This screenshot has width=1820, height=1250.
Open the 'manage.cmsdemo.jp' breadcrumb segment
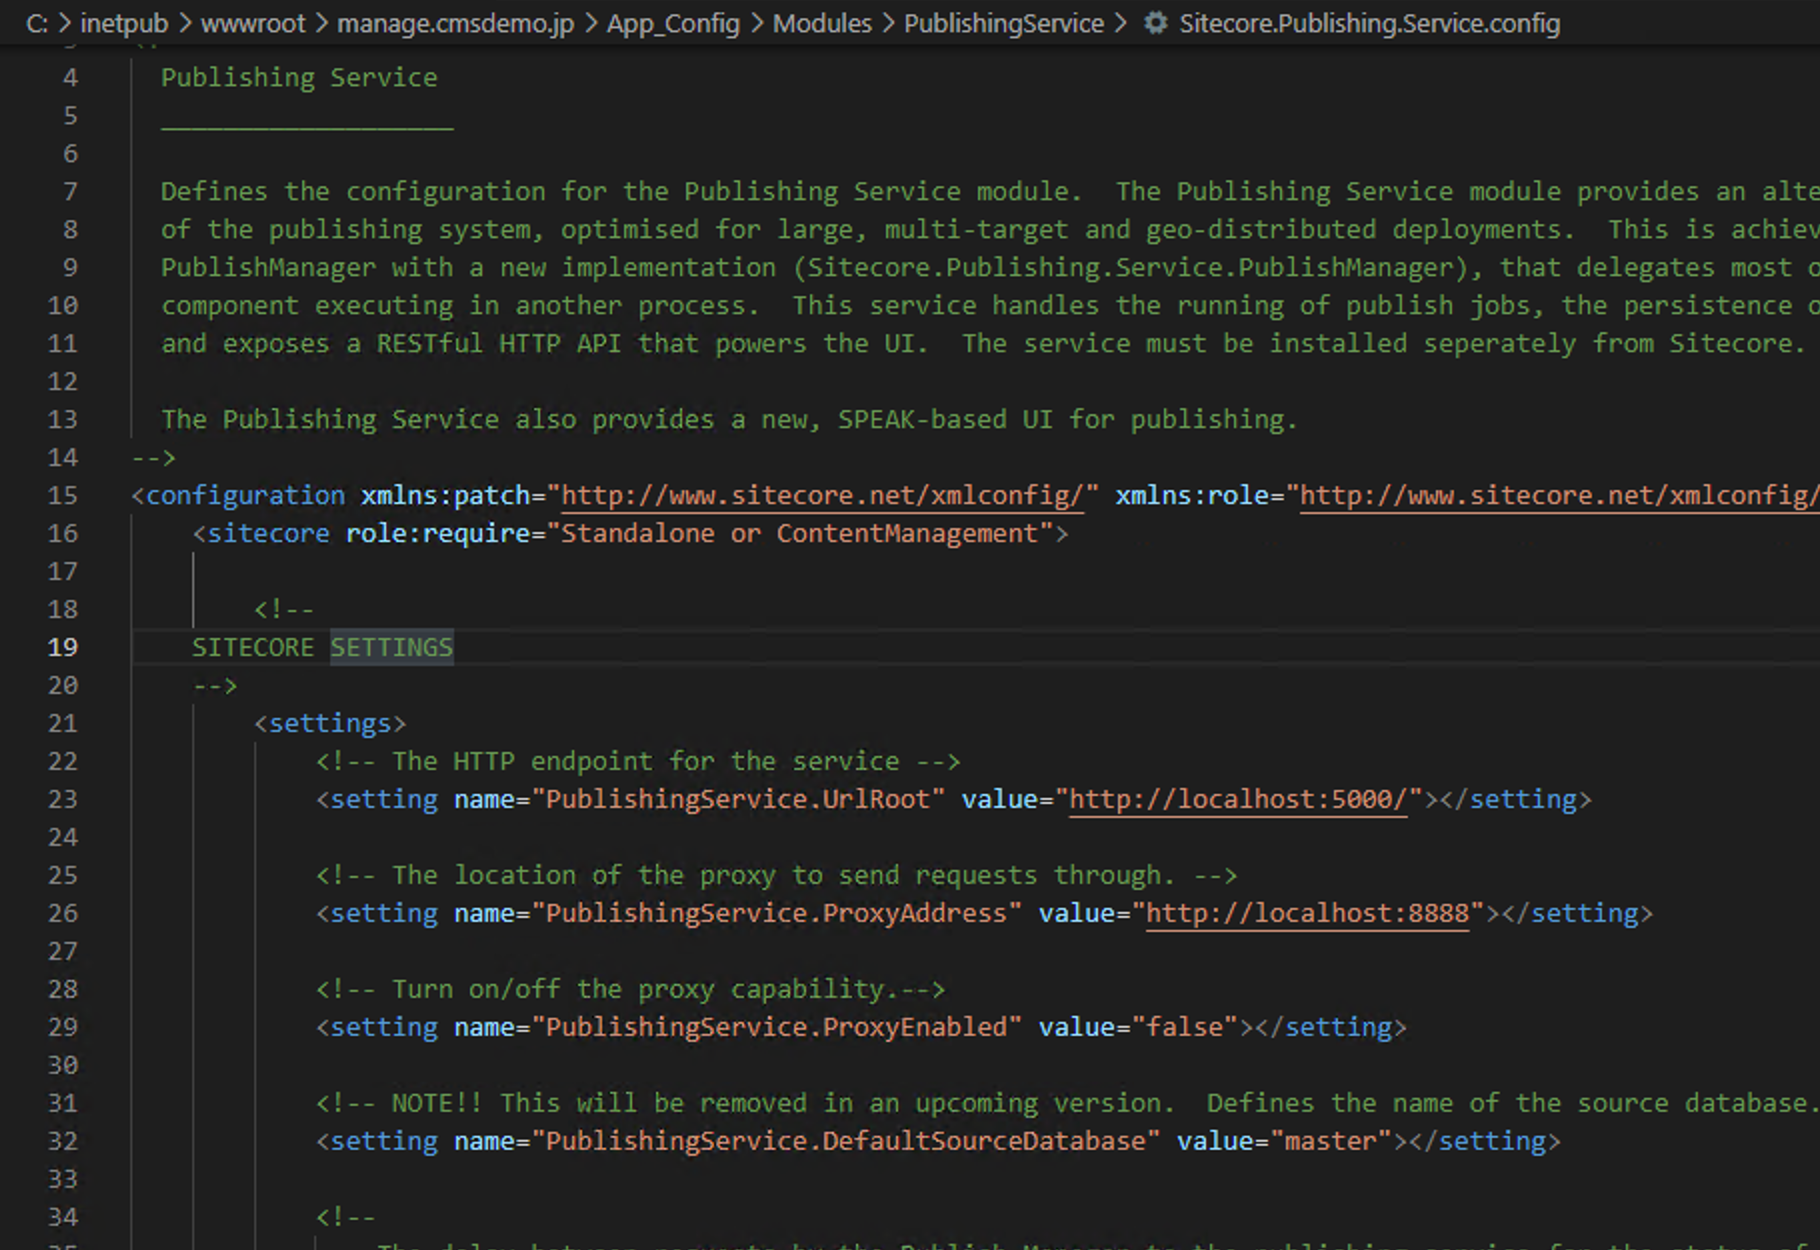coord(456,23)
